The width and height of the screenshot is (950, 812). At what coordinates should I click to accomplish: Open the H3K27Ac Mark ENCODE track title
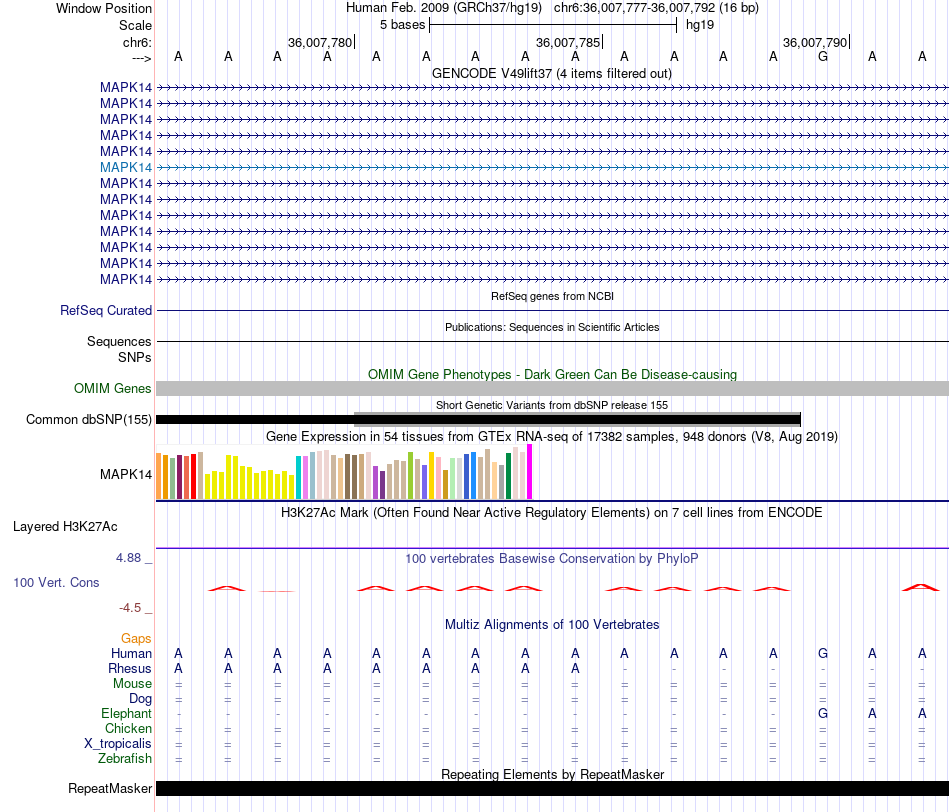pos(552,513)
